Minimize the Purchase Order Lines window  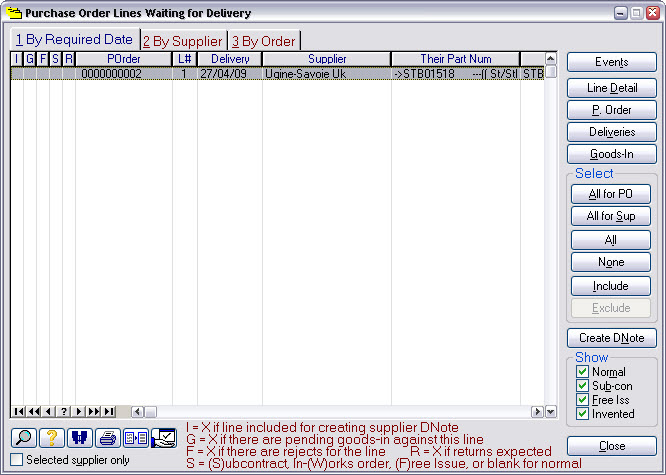click(620, 13)
